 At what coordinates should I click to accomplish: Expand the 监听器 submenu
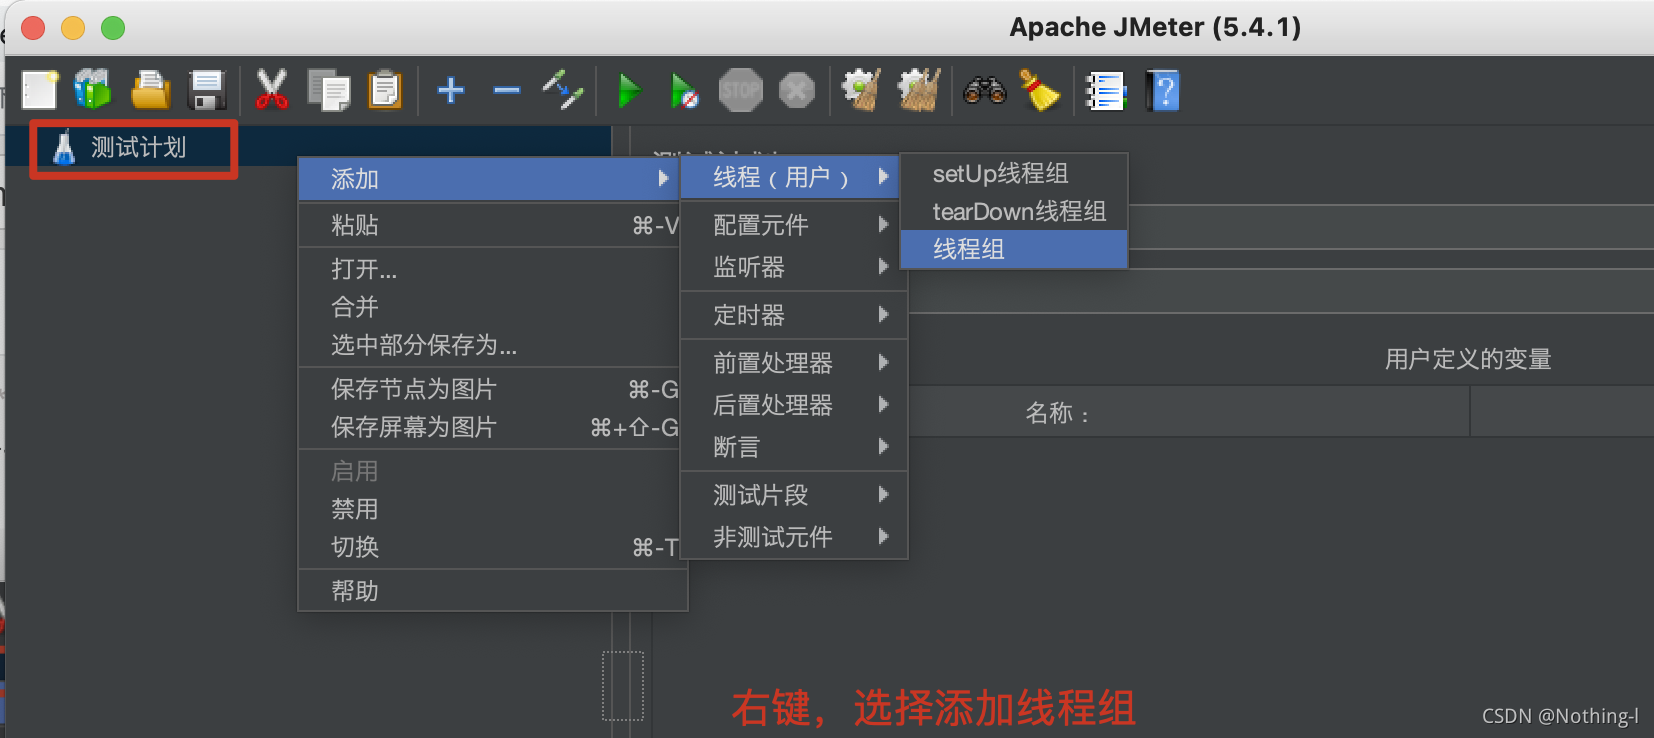click(794, 267)
